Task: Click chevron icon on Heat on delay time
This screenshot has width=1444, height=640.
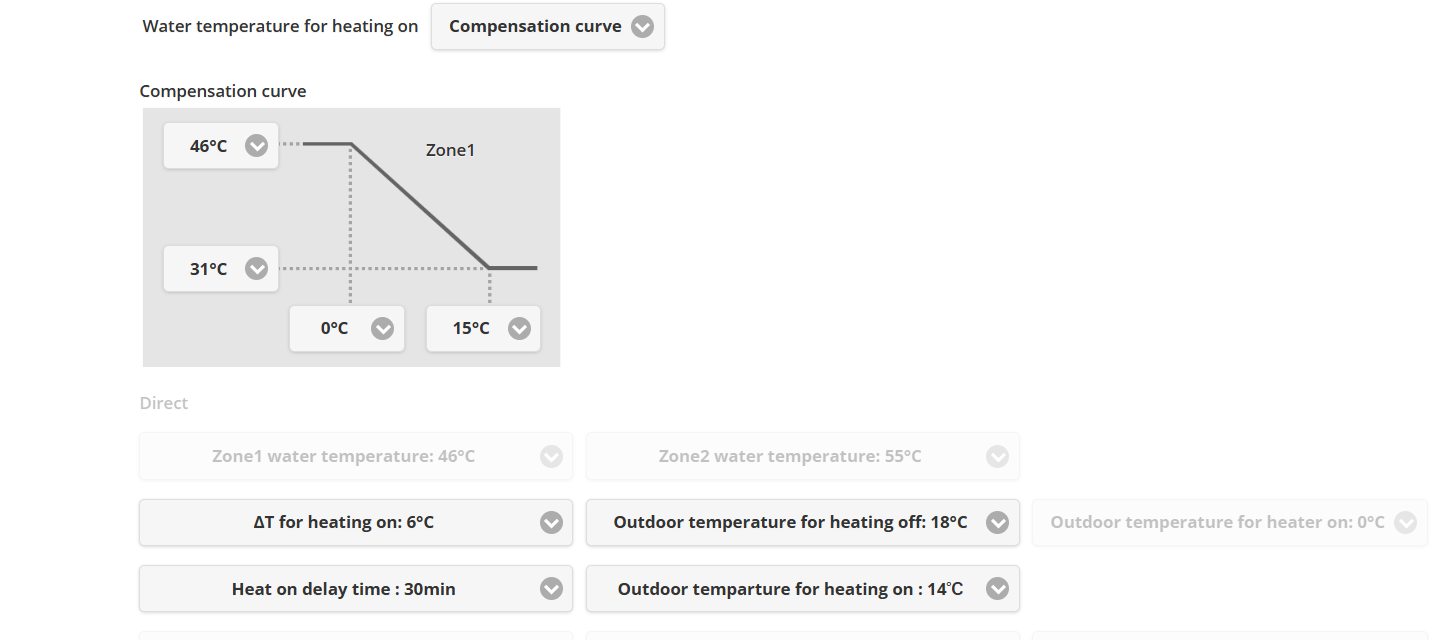Action: click(551, 589)
